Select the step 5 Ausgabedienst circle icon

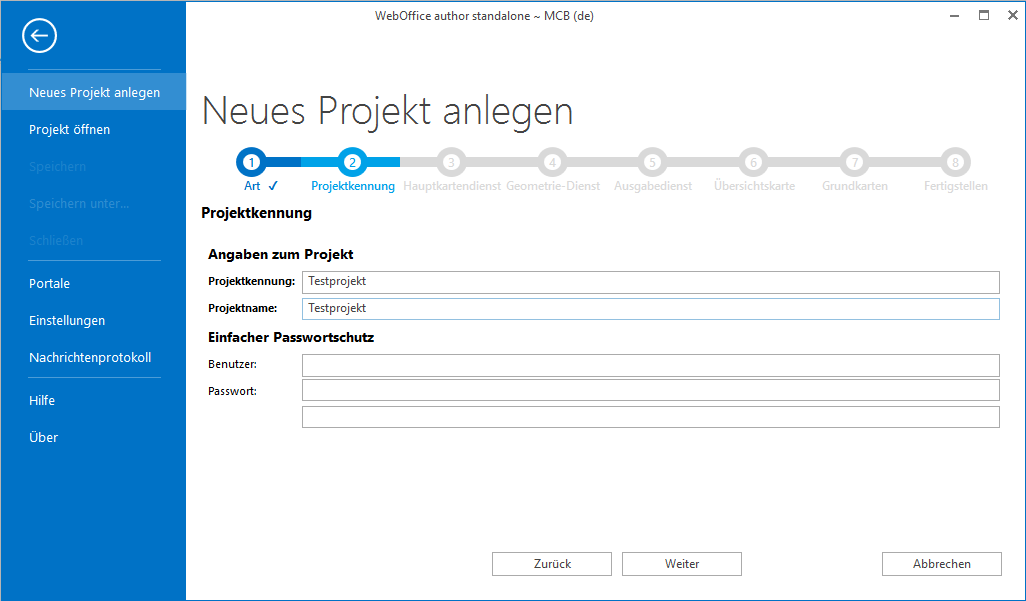(652, 162)
